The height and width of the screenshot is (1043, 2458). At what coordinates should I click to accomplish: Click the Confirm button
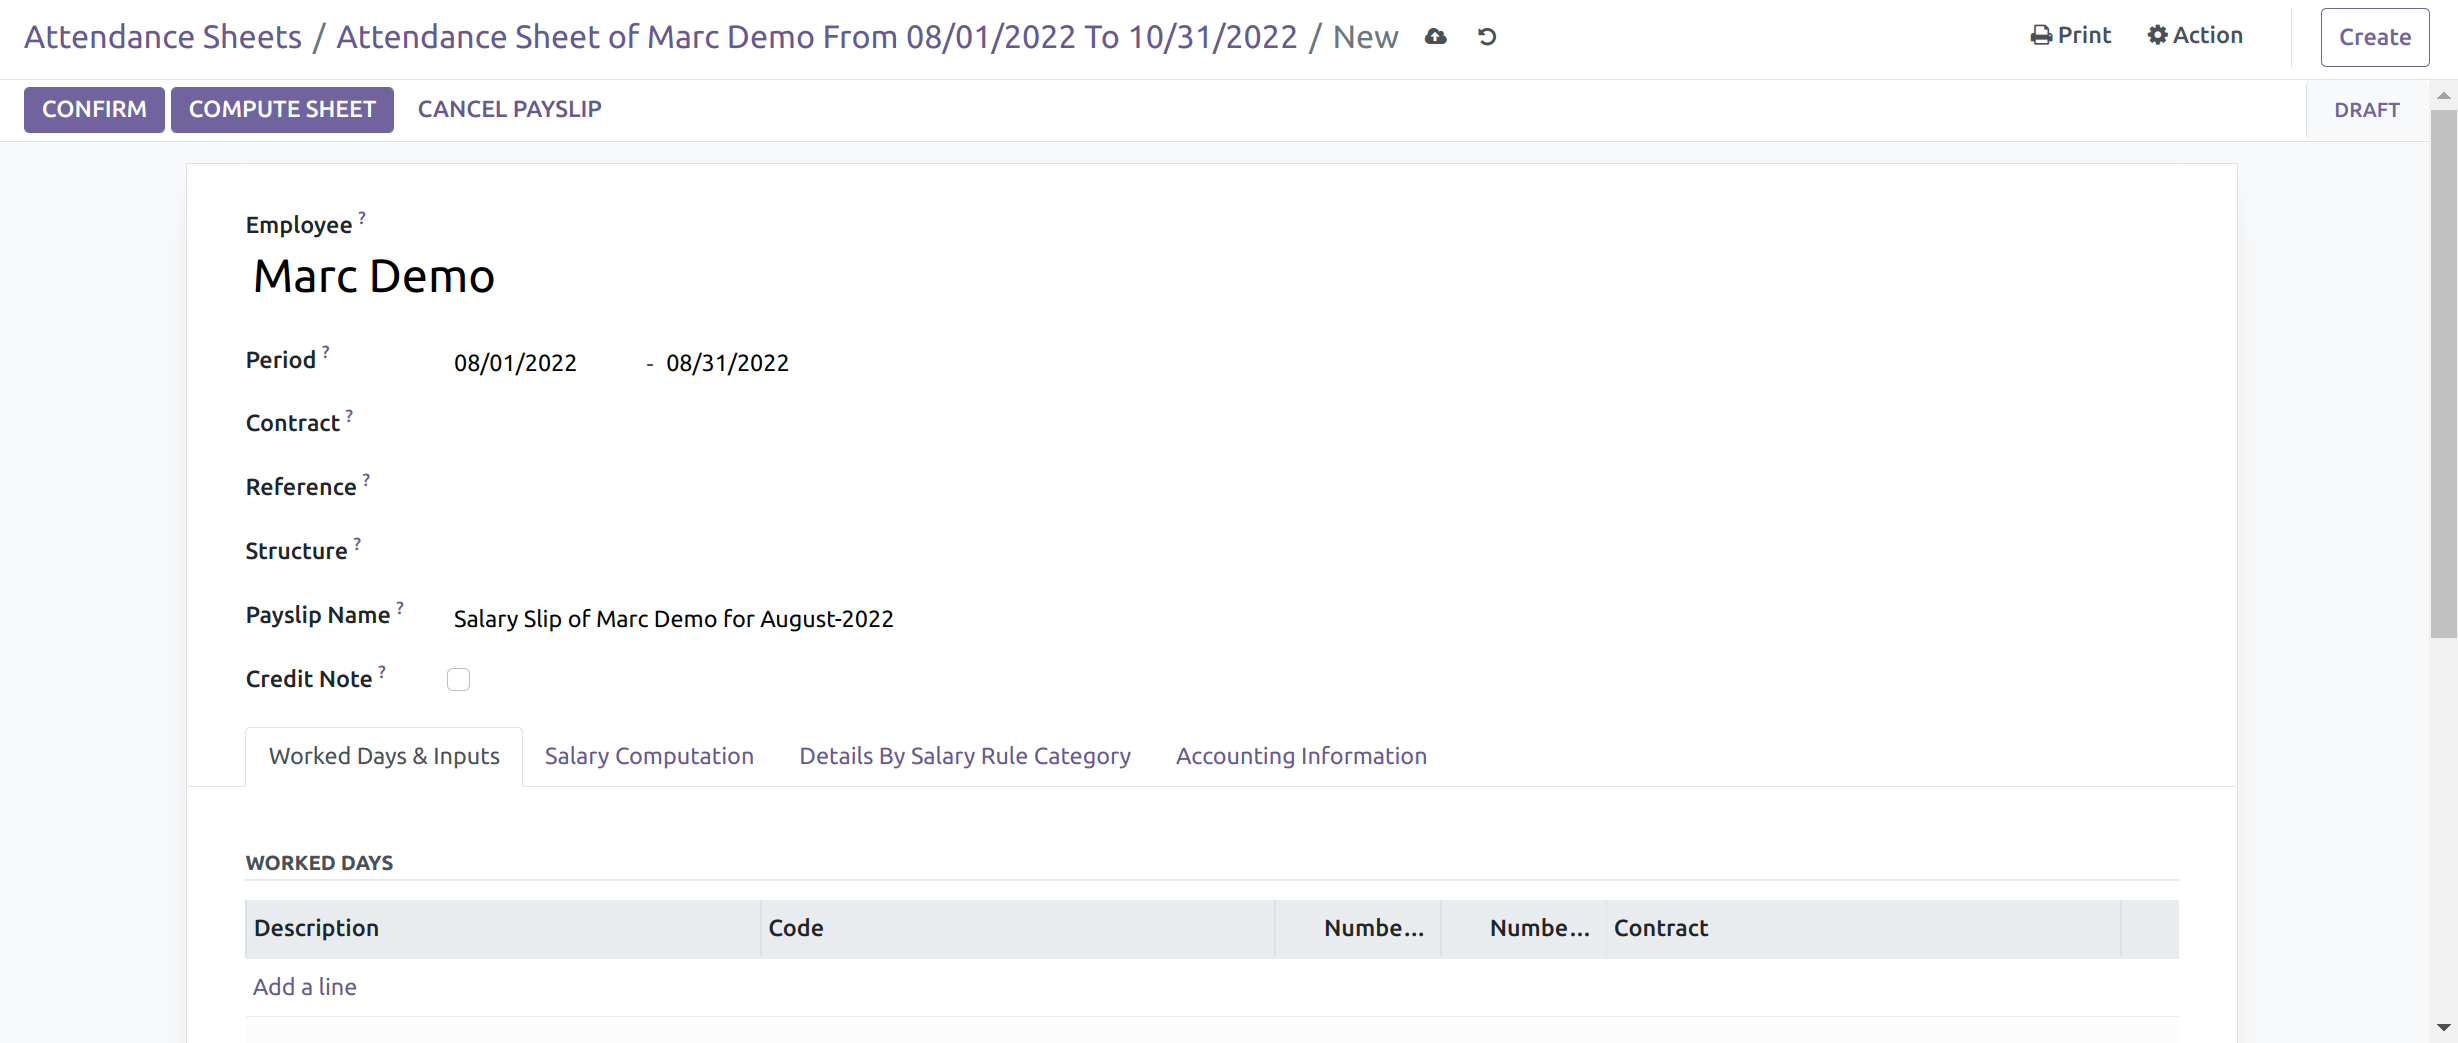tap(94, 110)
